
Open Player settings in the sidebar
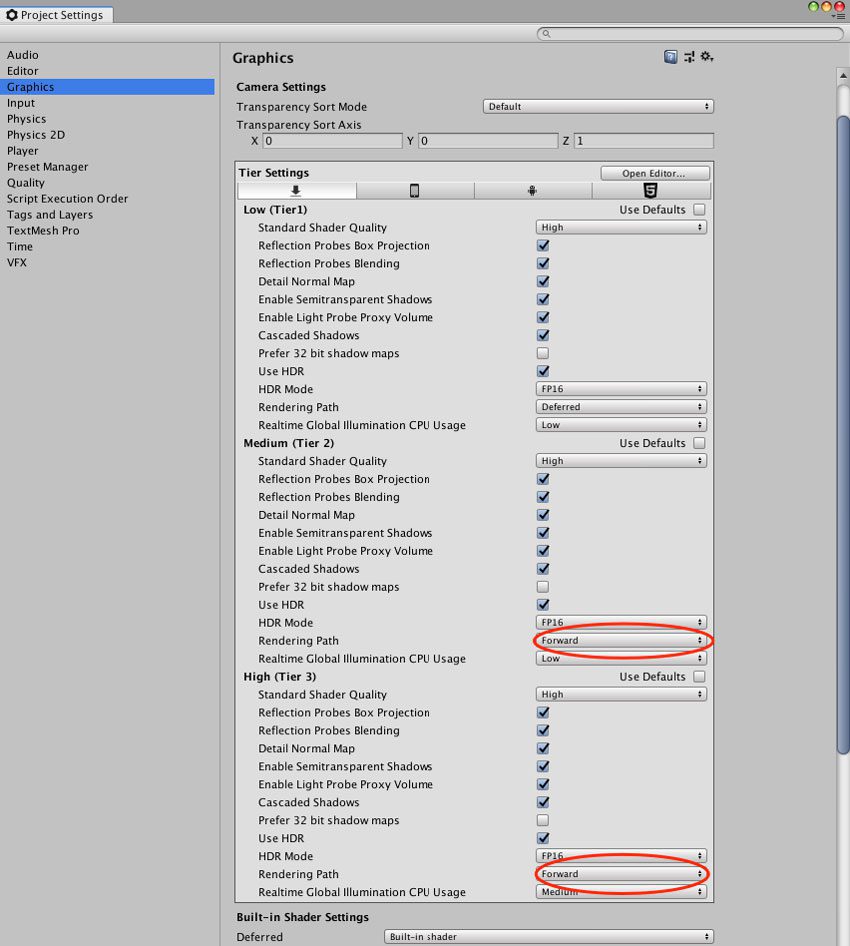(23, 151)
